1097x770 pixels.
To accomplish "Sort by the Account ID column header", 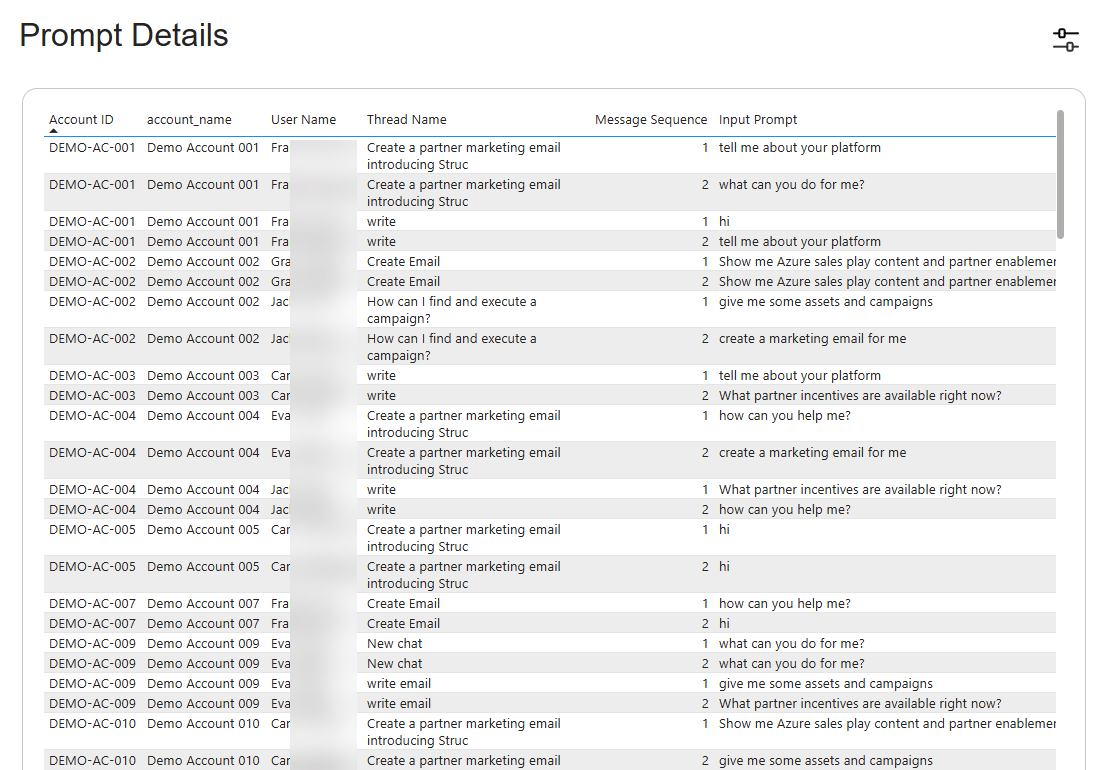I will click(81, 120).
